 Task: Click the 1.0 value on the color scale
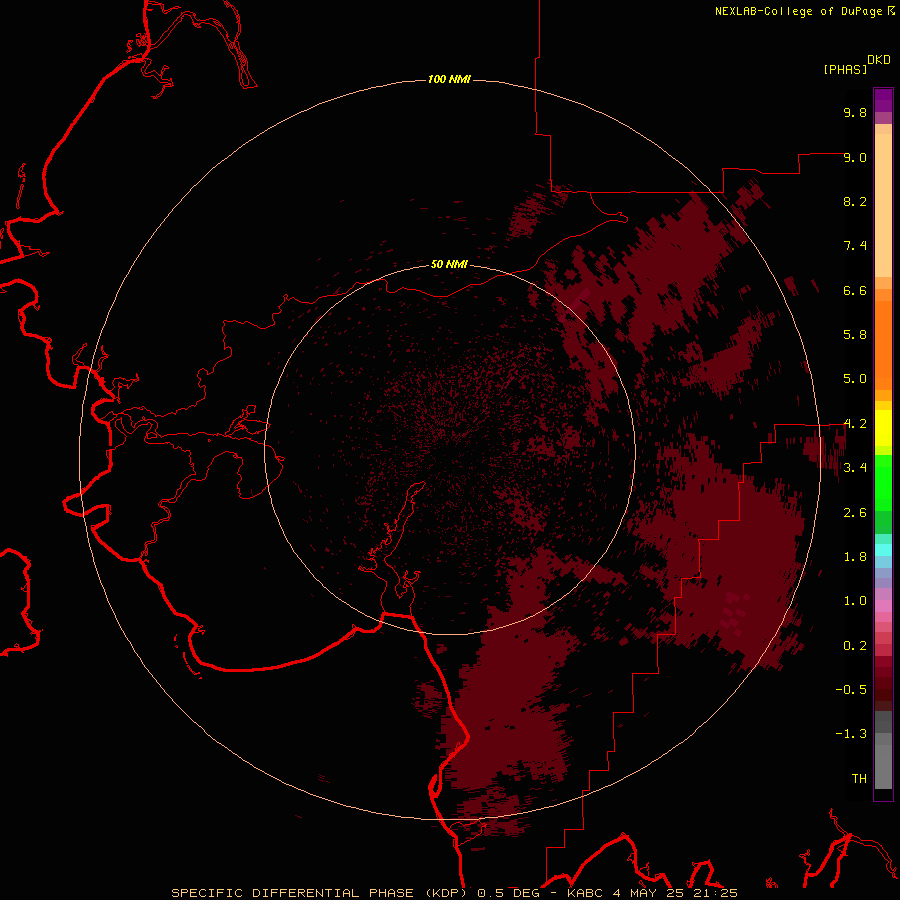point(855,601)
